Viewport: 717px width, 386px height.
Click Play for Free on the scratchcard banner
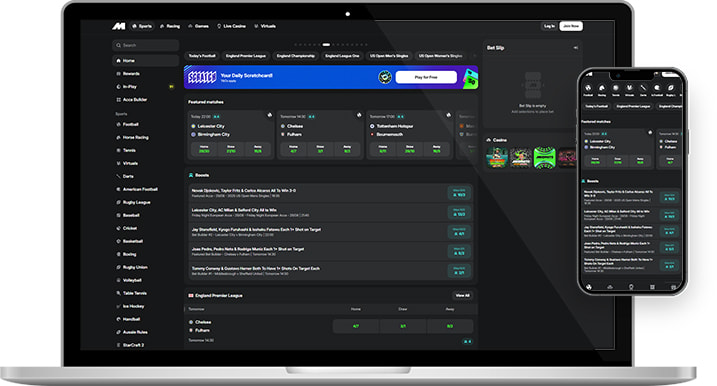tap(426, 77)
